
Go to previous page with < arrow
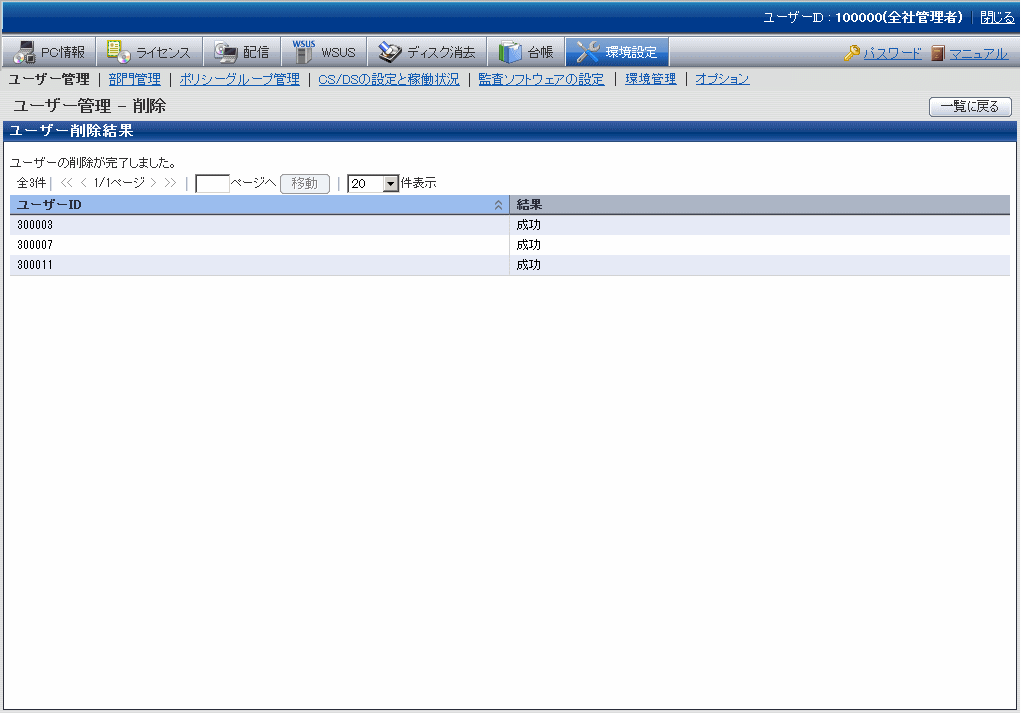tap(83, 183)
